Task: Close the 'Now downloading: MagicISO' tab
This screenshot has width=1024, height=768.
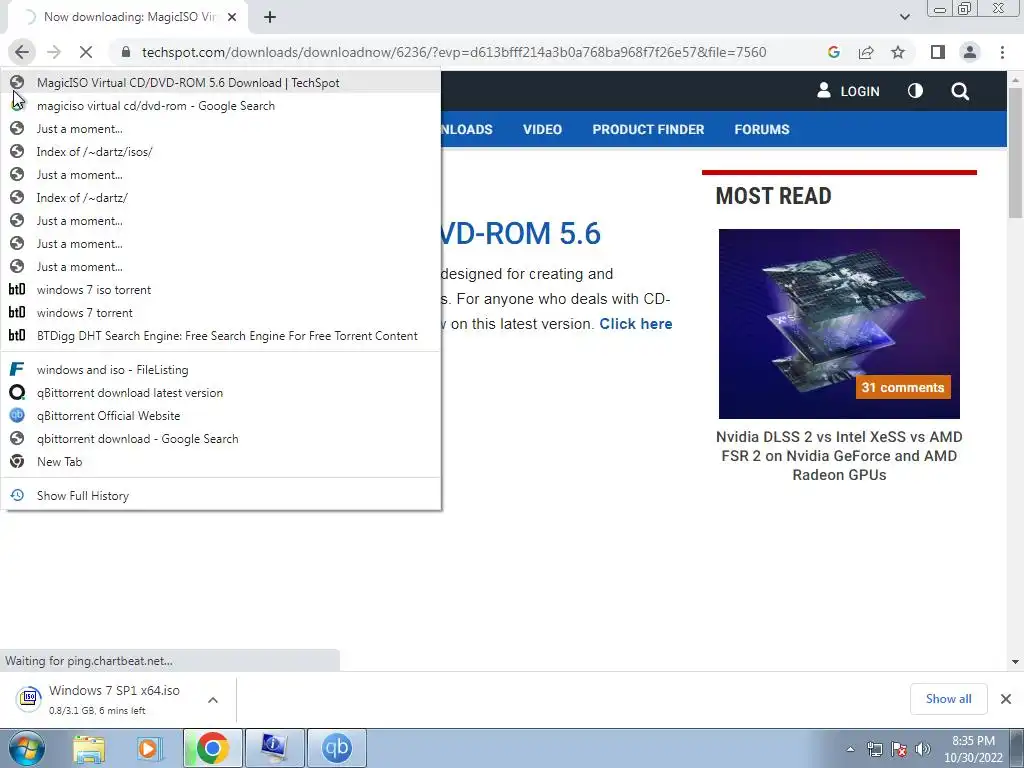Action: (232, 17)
